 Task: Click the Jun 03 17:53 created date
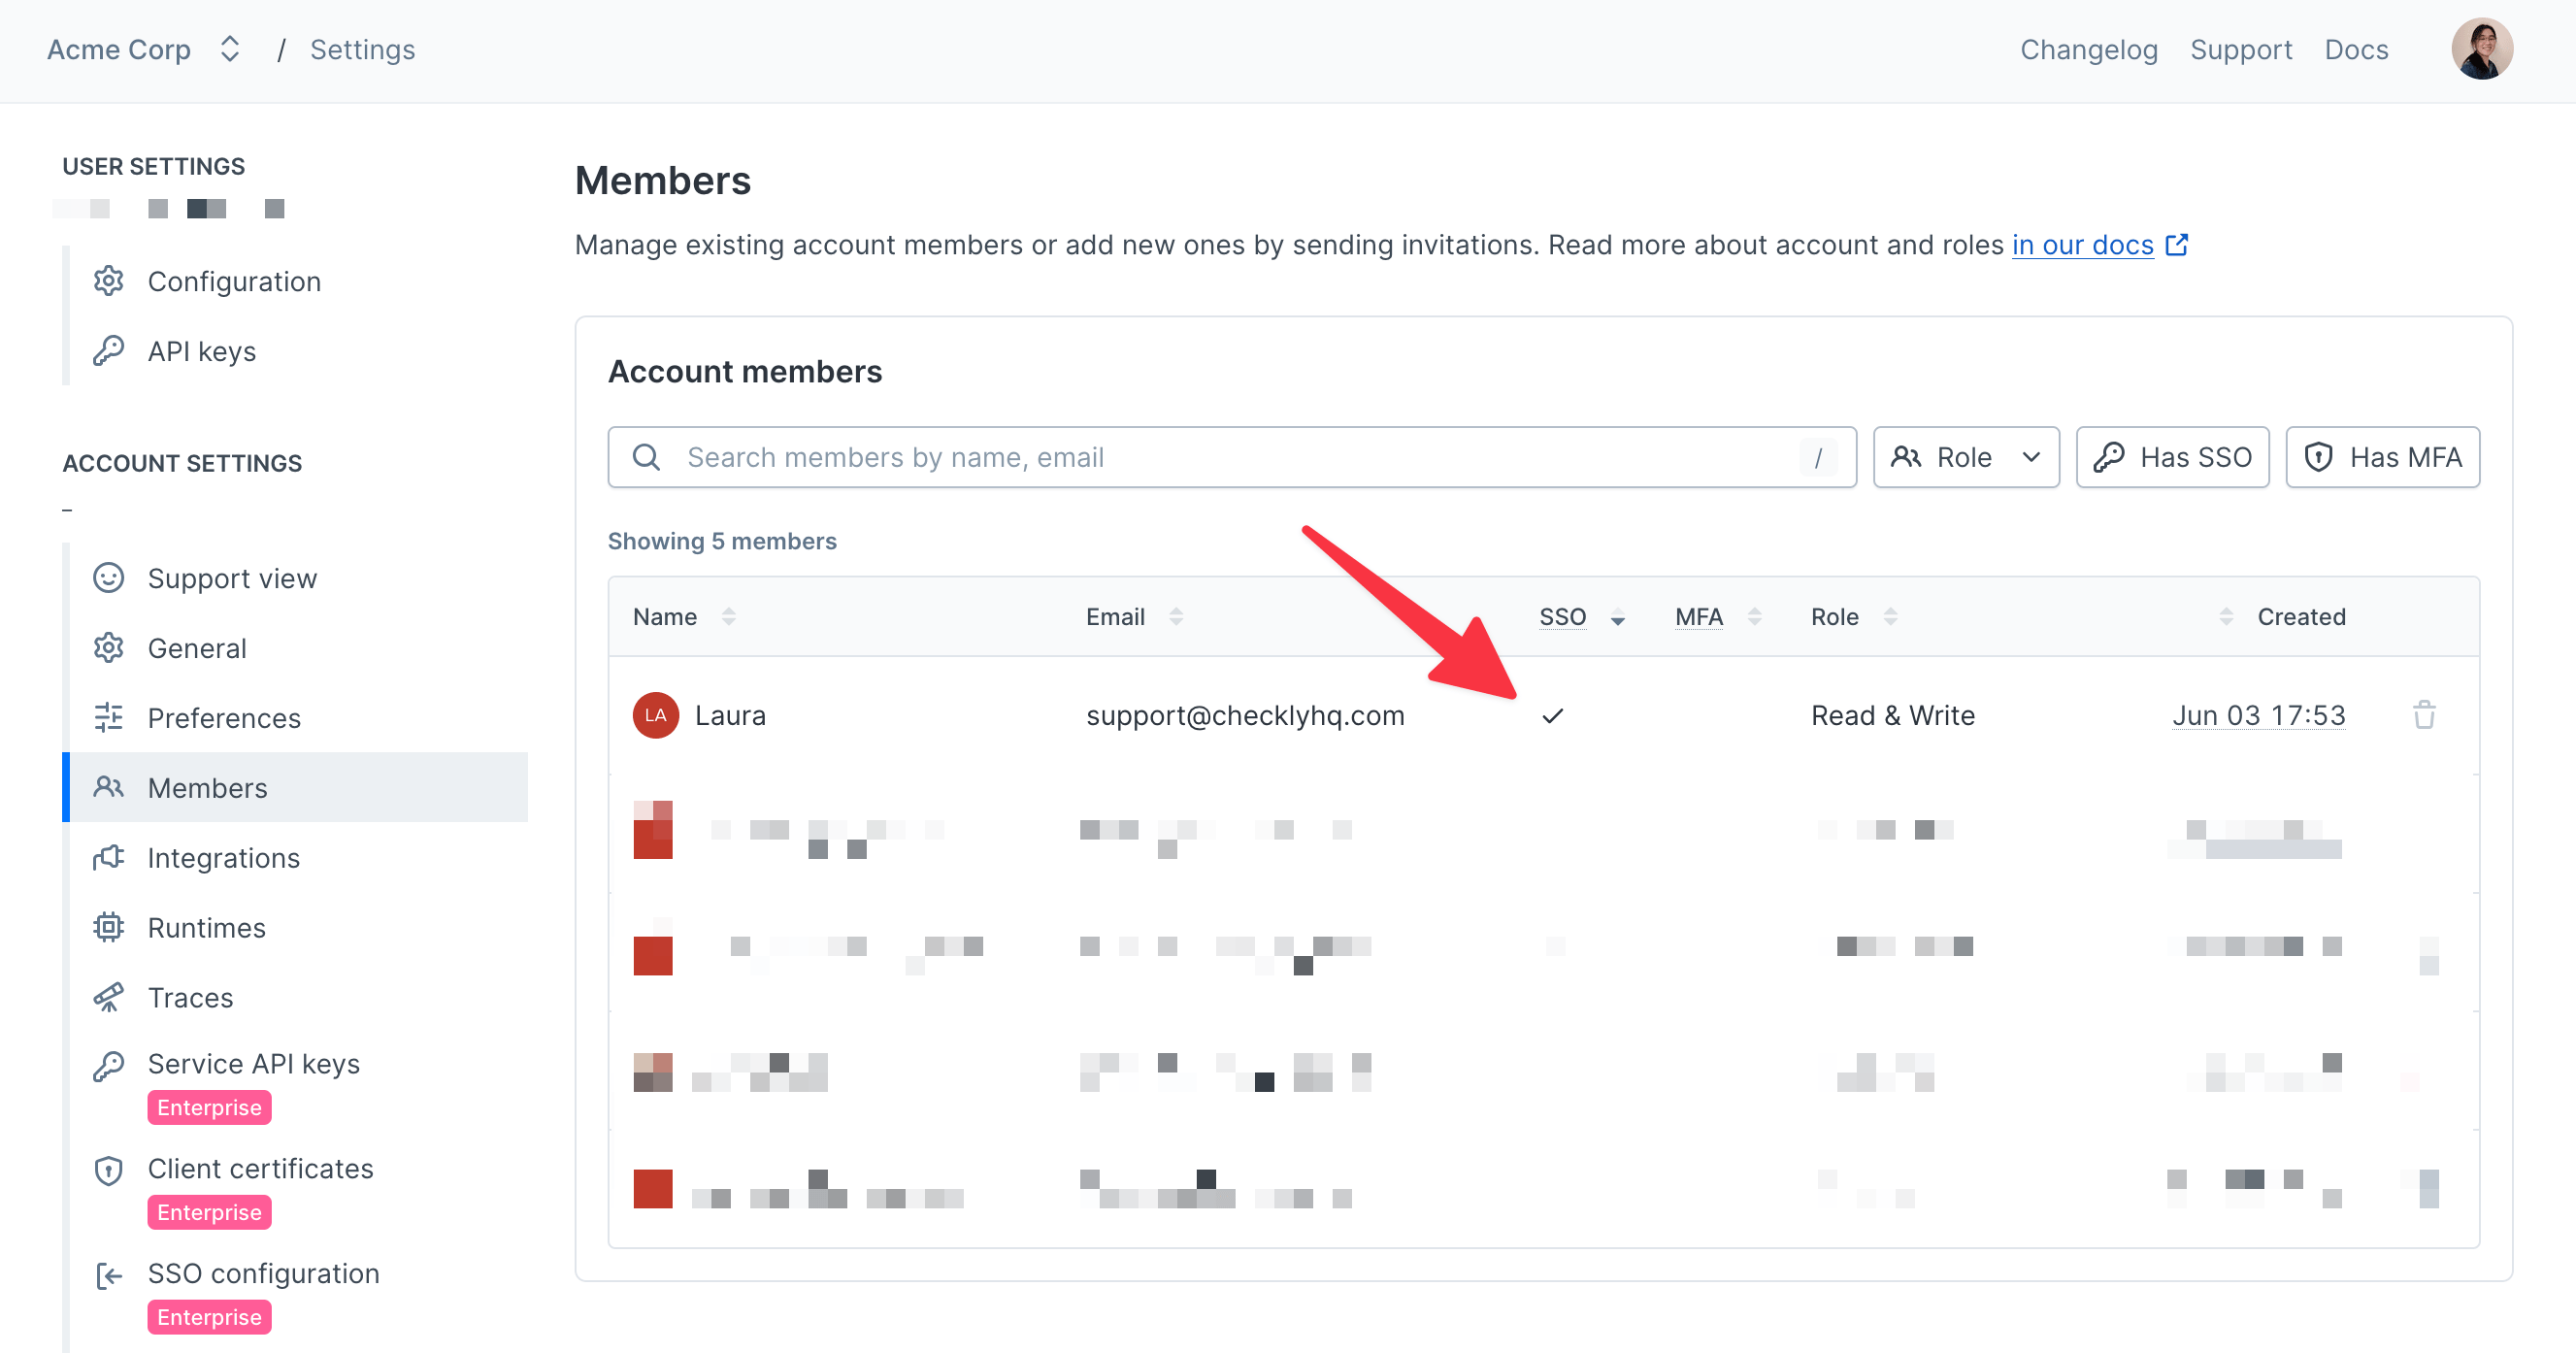click(2259, 715)
